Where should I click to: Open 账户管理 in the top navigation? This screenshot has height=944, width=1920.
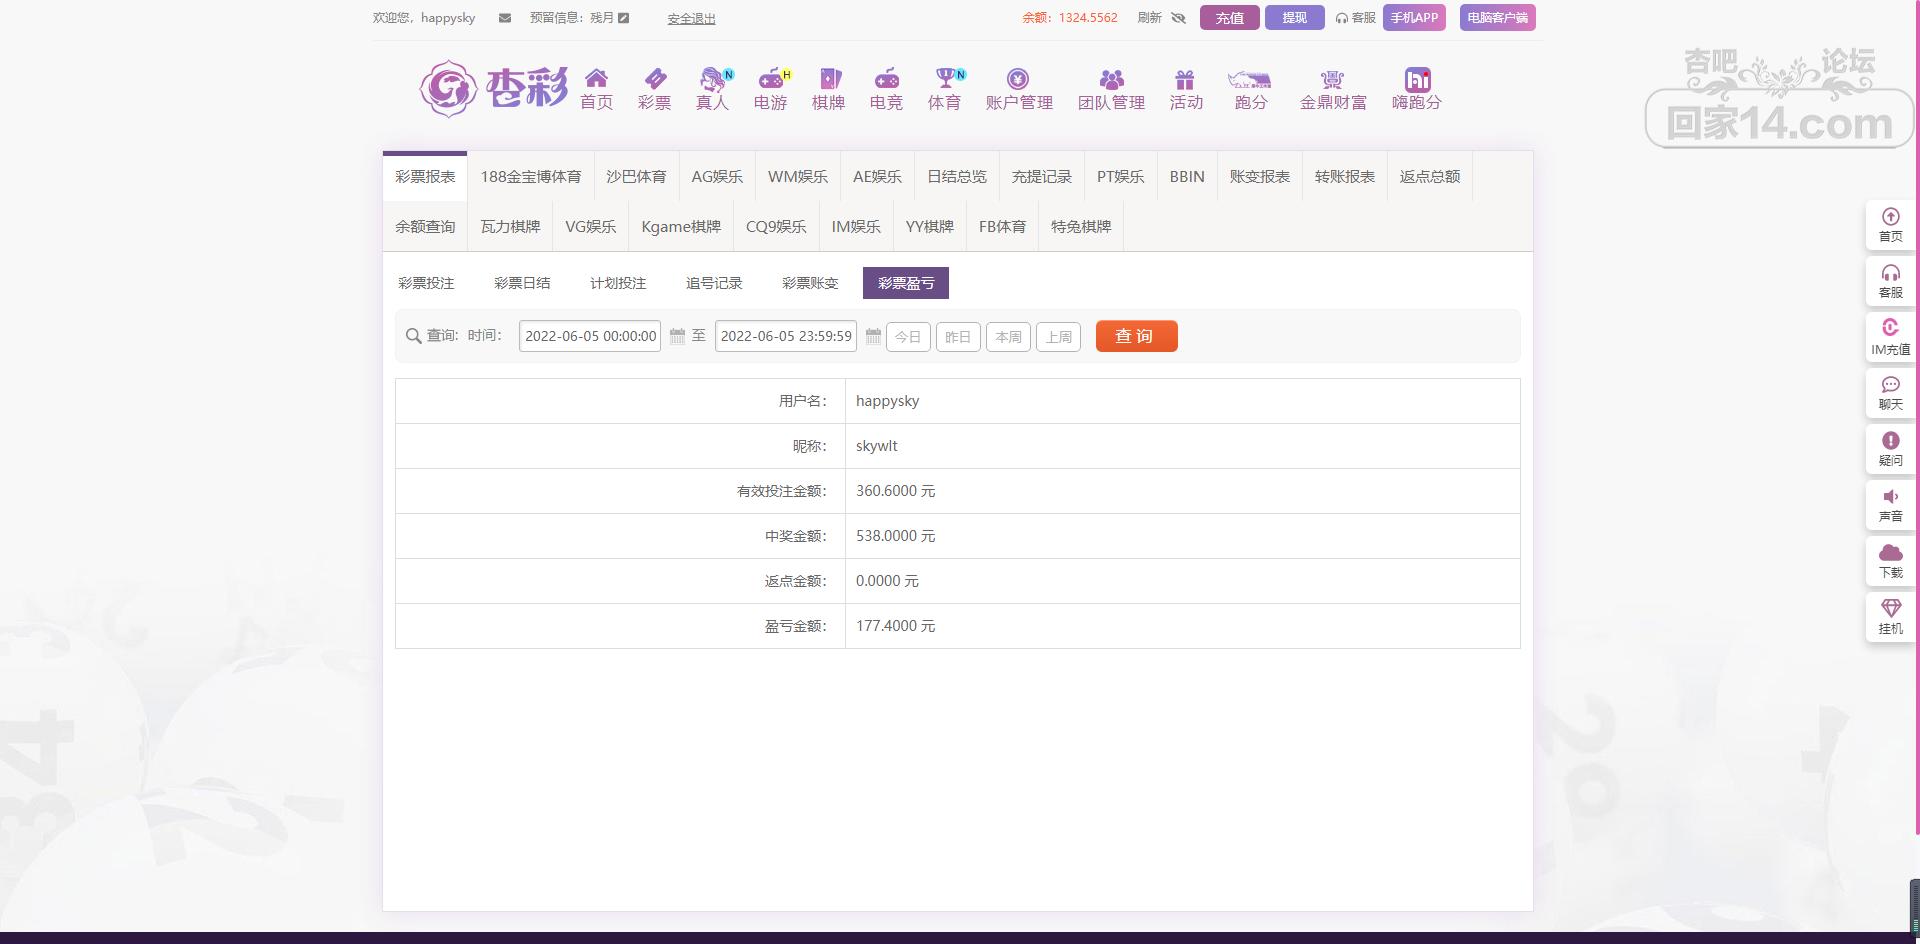1019,89
